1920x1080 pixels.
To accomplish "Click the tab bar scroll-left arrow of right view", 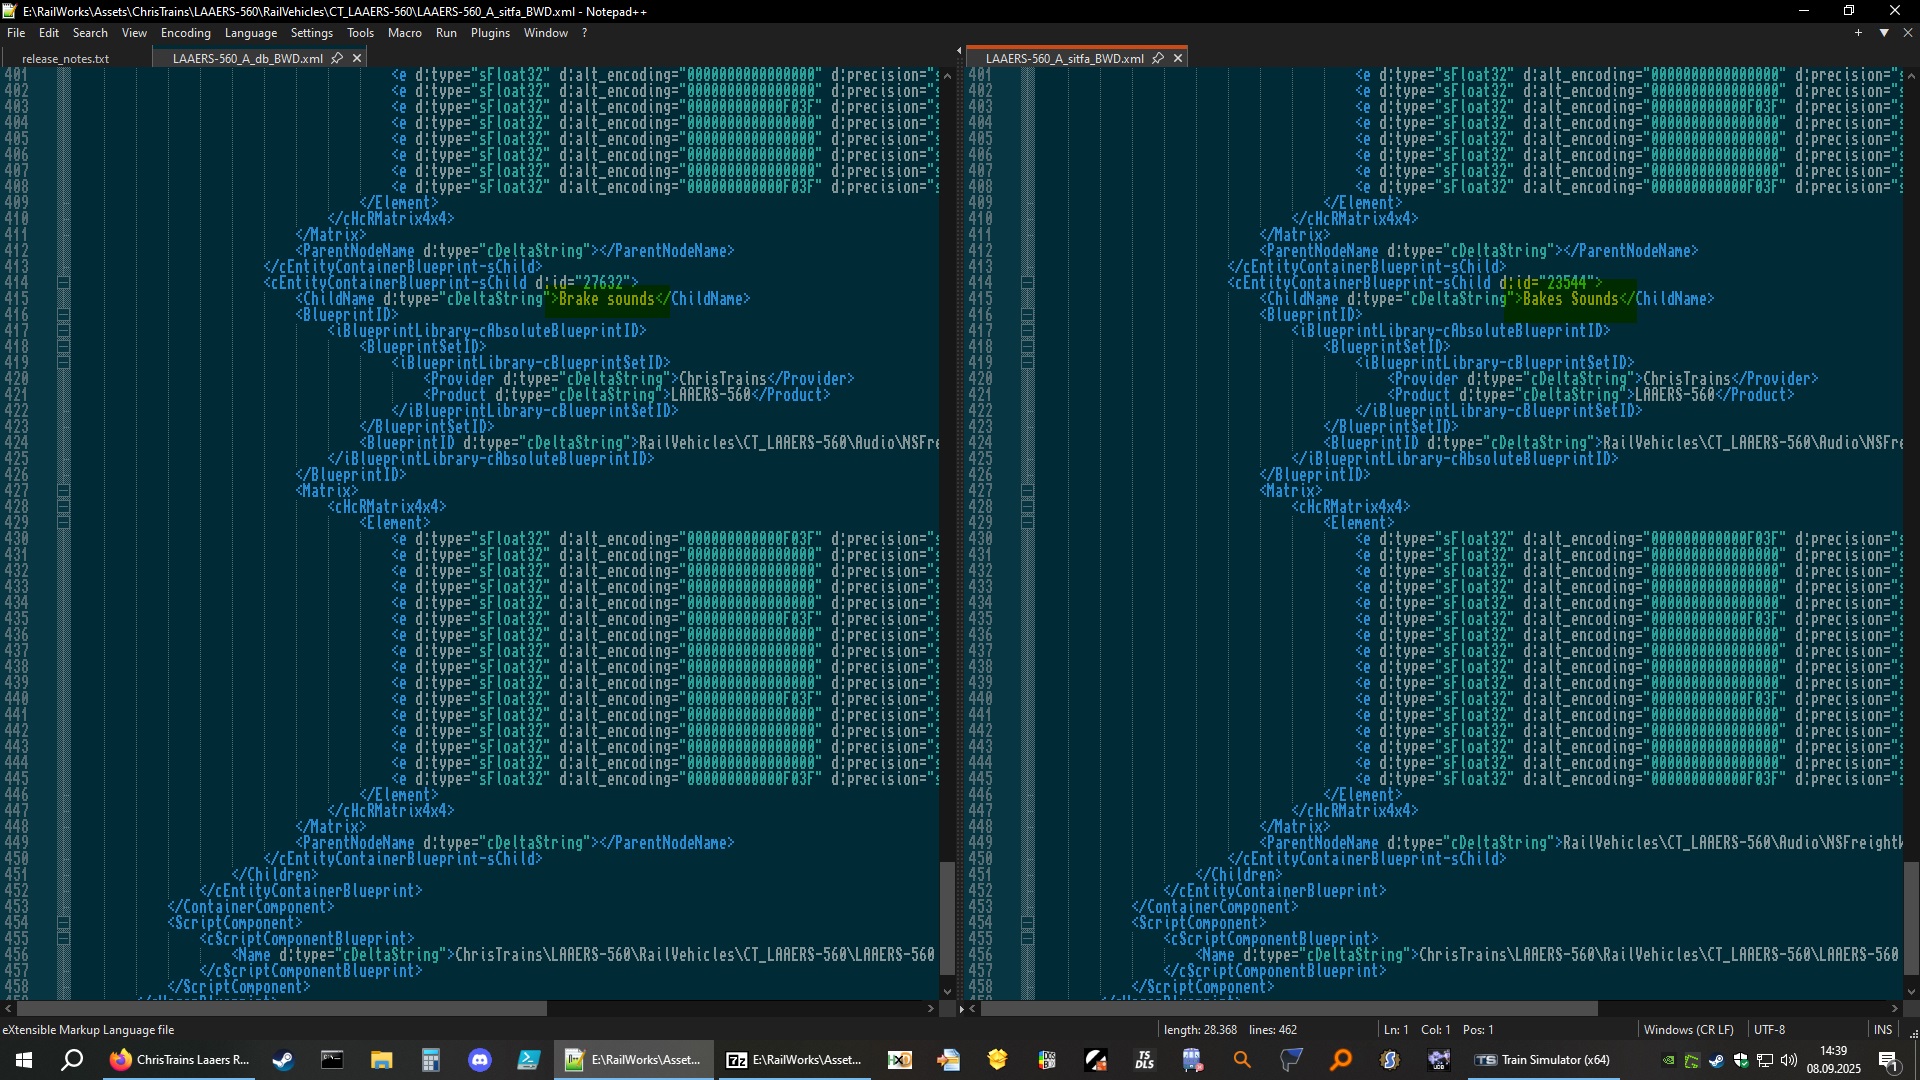I will click(959, 51).
